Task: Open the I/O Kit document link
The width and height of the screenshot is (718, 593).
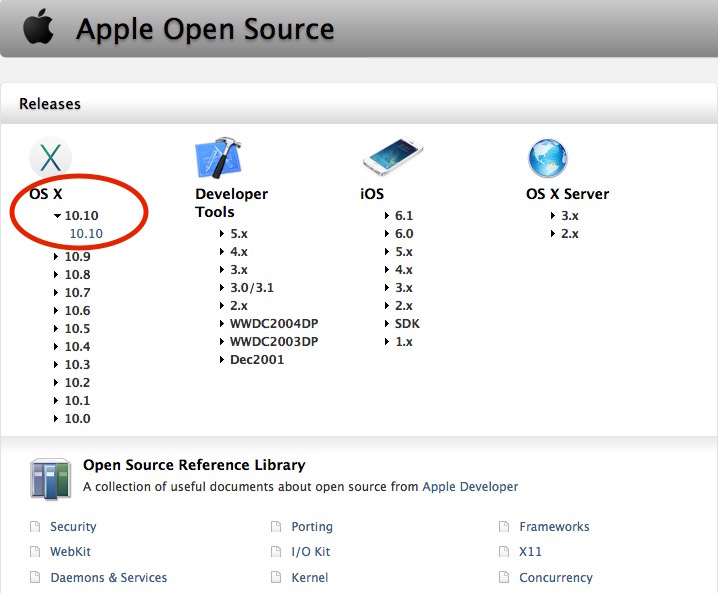Action: click(x=310, y=552)
